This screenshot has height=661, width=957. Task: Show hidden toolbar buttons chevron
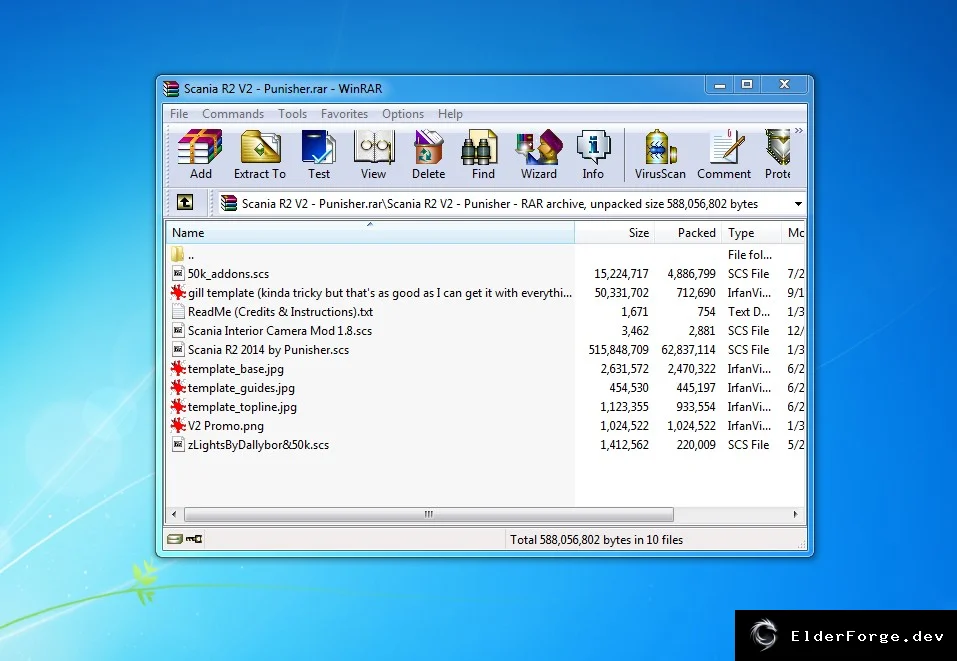(798, 131)
